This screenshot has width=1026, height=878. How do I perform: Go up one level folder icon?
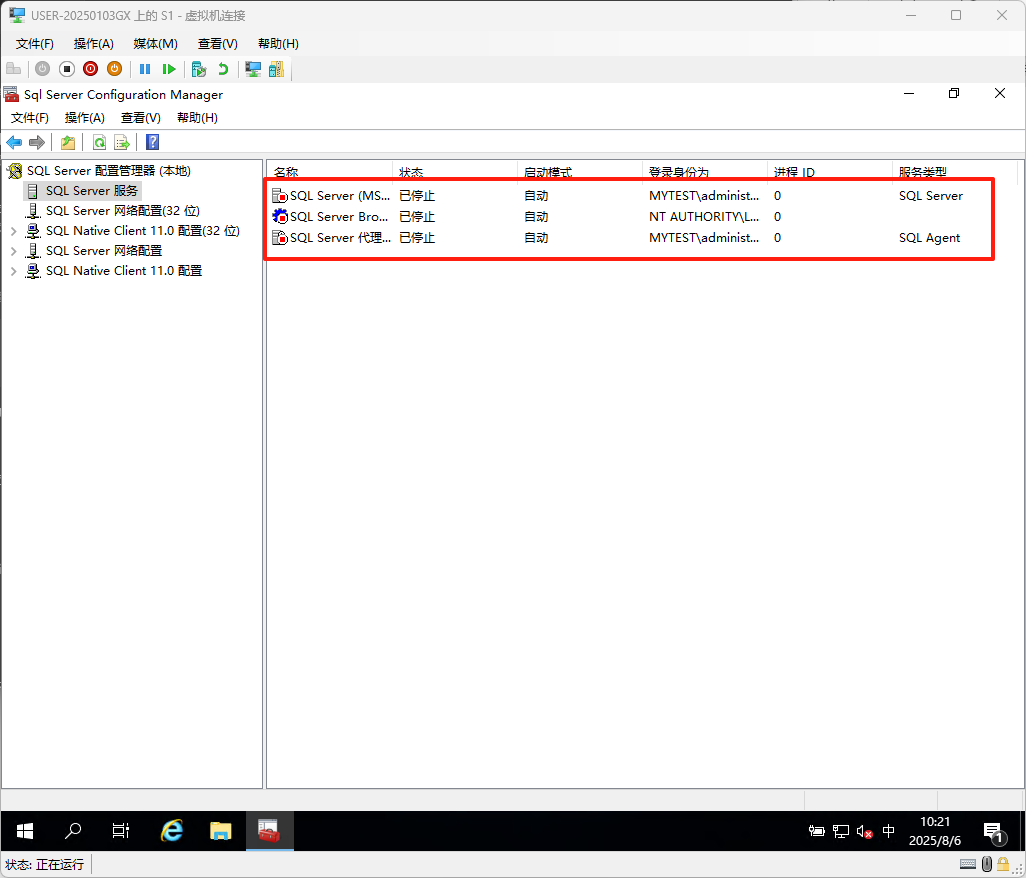coord(68,142)
